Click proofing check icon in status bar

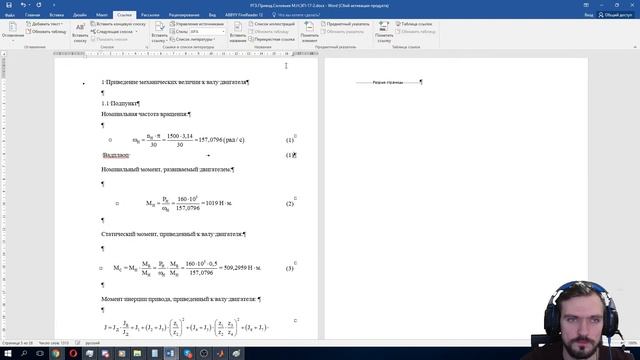[78, 343]
